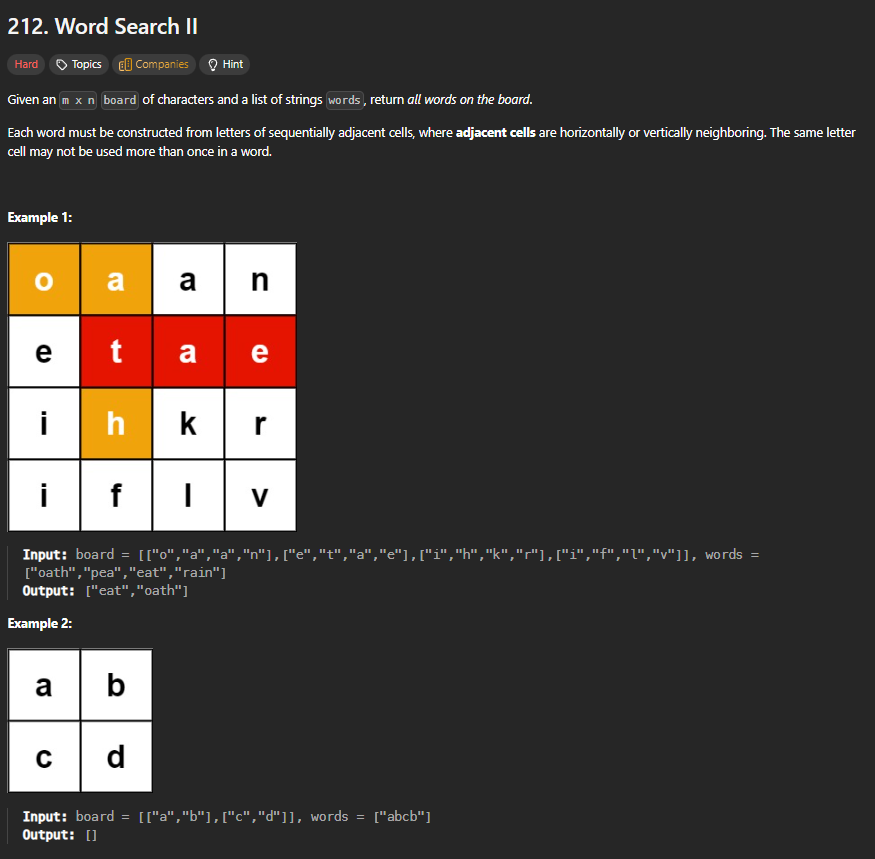This screenshot has height=859, width=875.
Task: Click the 'board' inline code in description
Action: [120, 100]
